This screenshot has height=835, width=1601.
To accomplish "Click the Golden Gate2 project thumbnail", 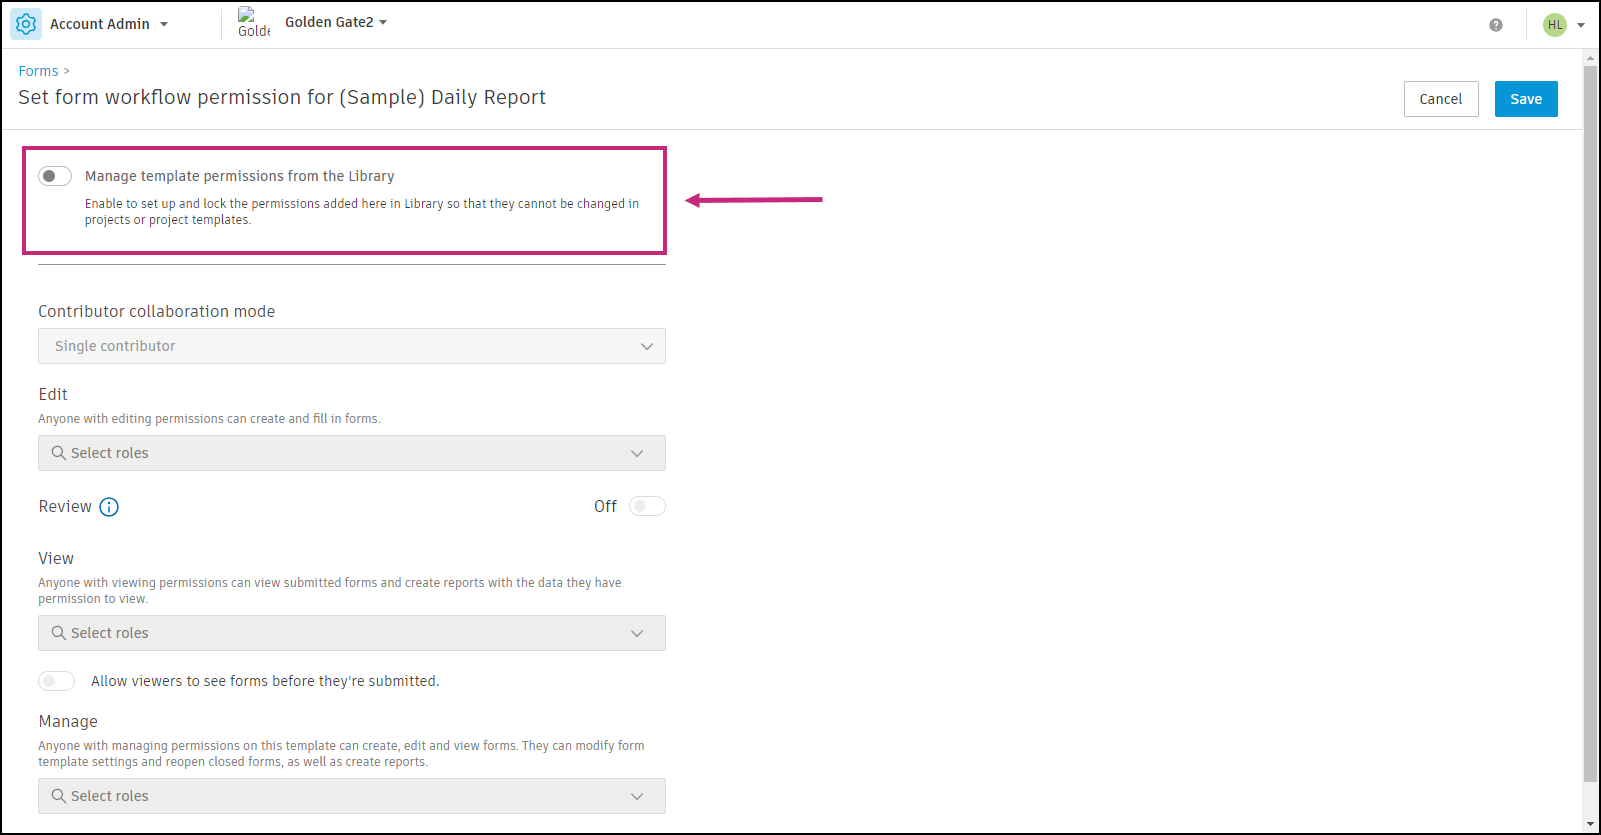I will (253, 23).
